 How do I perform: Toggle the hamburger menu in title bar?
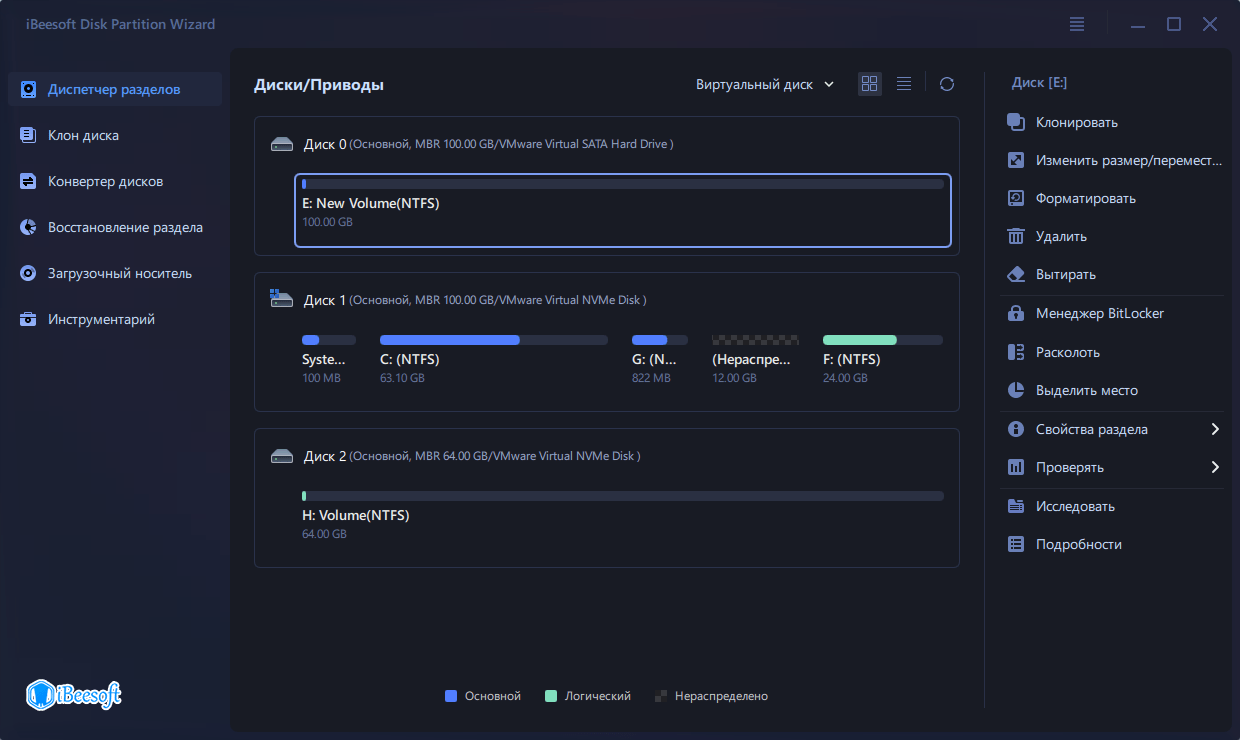(x=1077, y=23)
